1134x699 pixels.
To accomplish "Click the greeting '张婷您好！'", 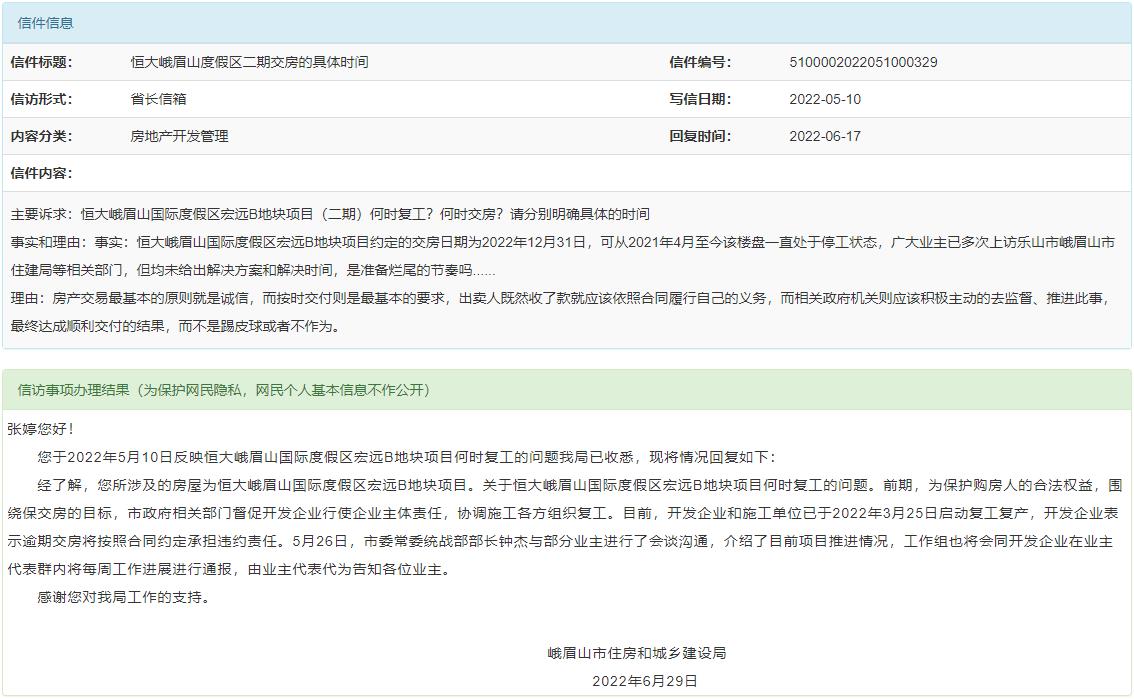I will click(40, 429).
